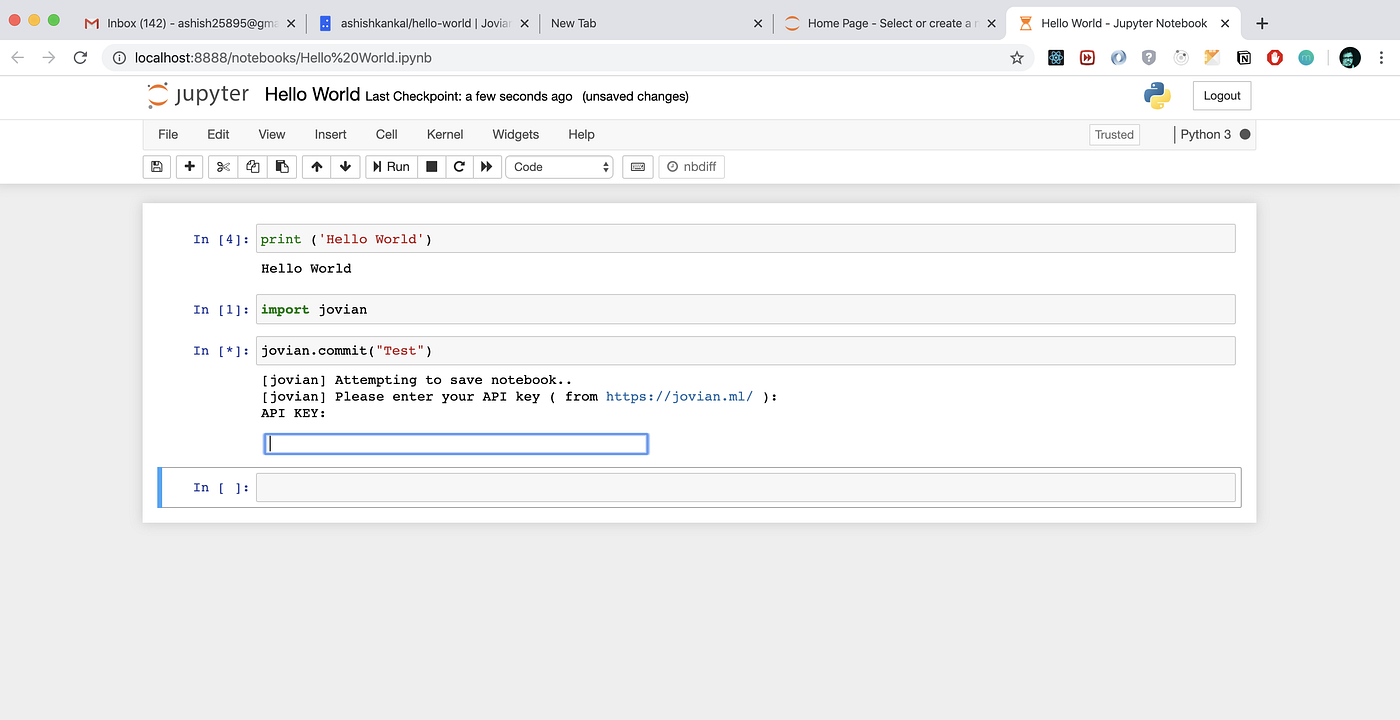Copy the selected cell

(252, 166)
